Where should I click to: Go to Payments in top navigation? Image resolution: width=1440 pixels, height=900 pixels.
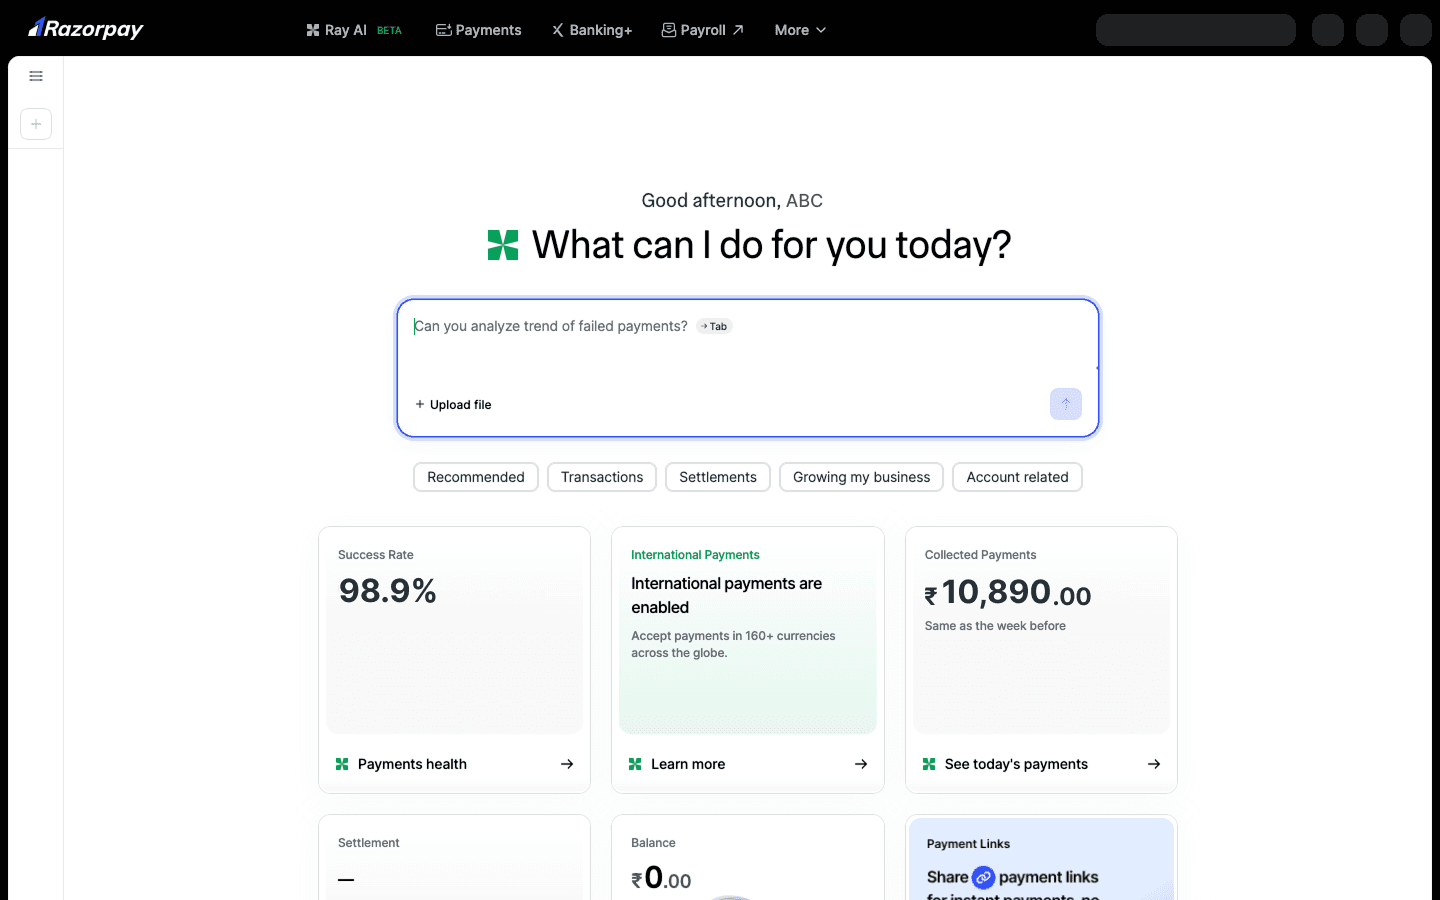(x=479, y=30)
